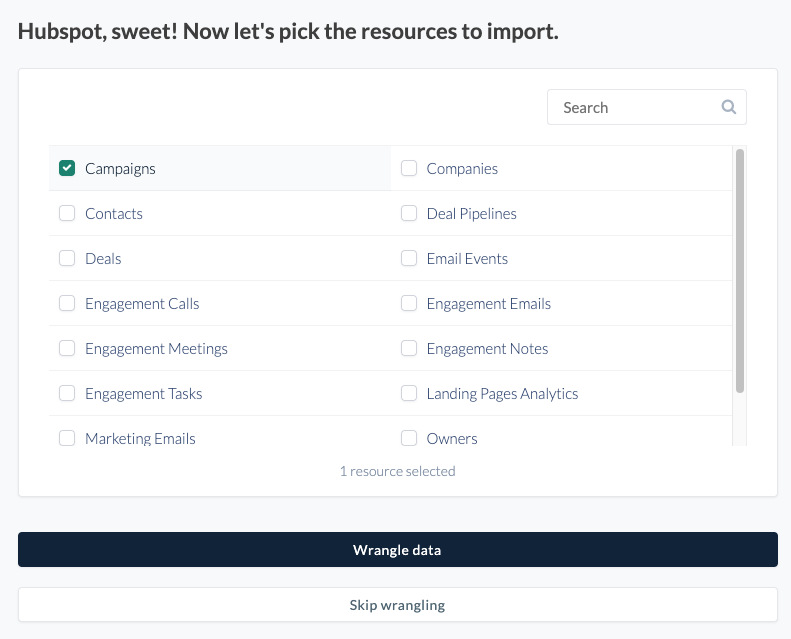Viewport: 791px width, 639px height.
Task: Tick the Contacts checkbox
Action: [x=67, y=213]
